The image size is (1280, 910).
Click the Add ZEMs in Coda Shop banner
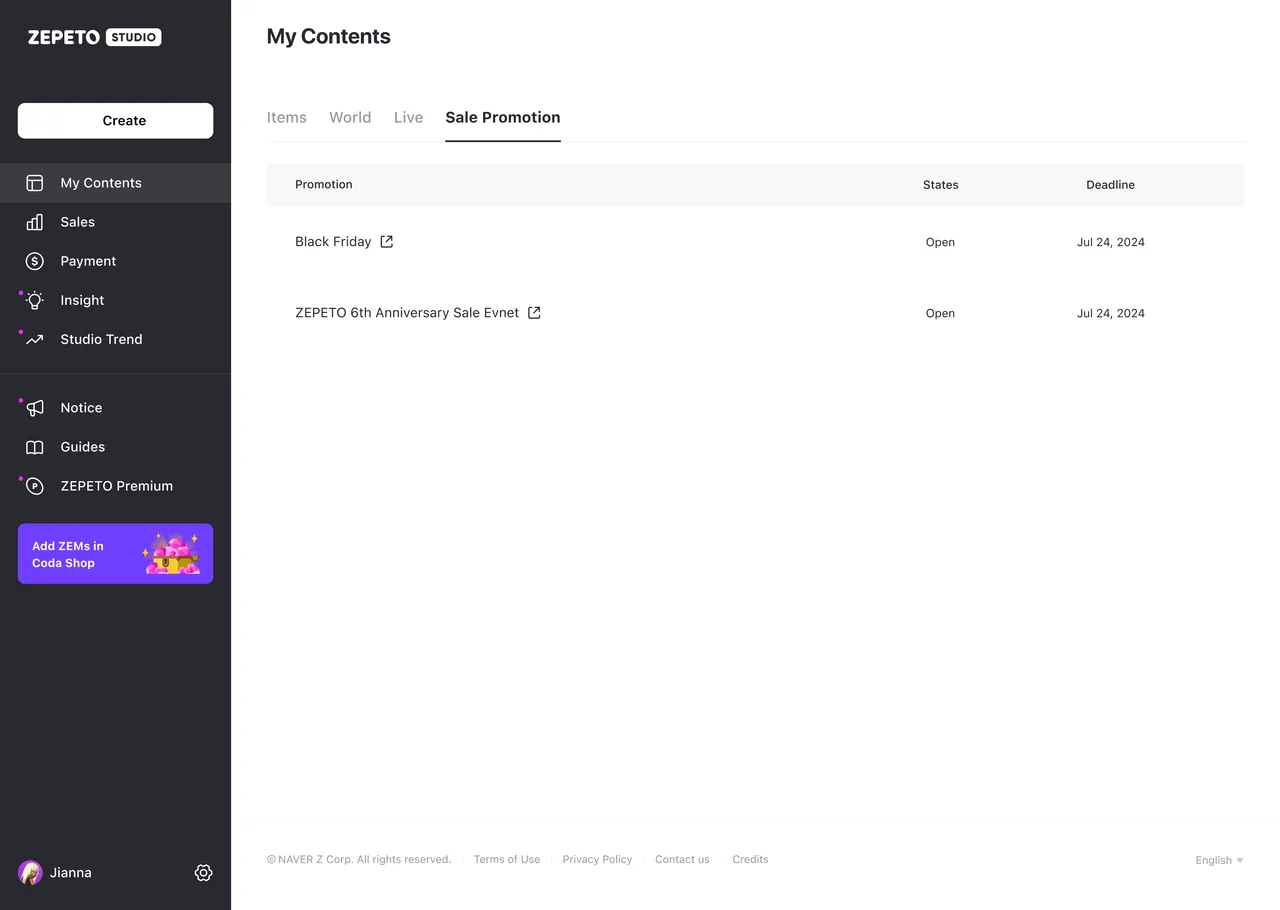[x=115, y=554]
